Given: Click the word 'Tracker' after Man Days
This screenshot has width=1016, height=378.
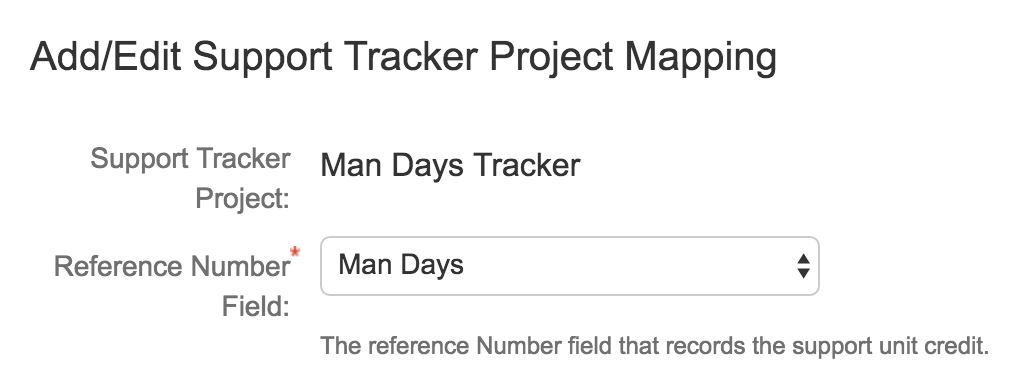Looking at the screenshot, I should click(x=526, y=165).
